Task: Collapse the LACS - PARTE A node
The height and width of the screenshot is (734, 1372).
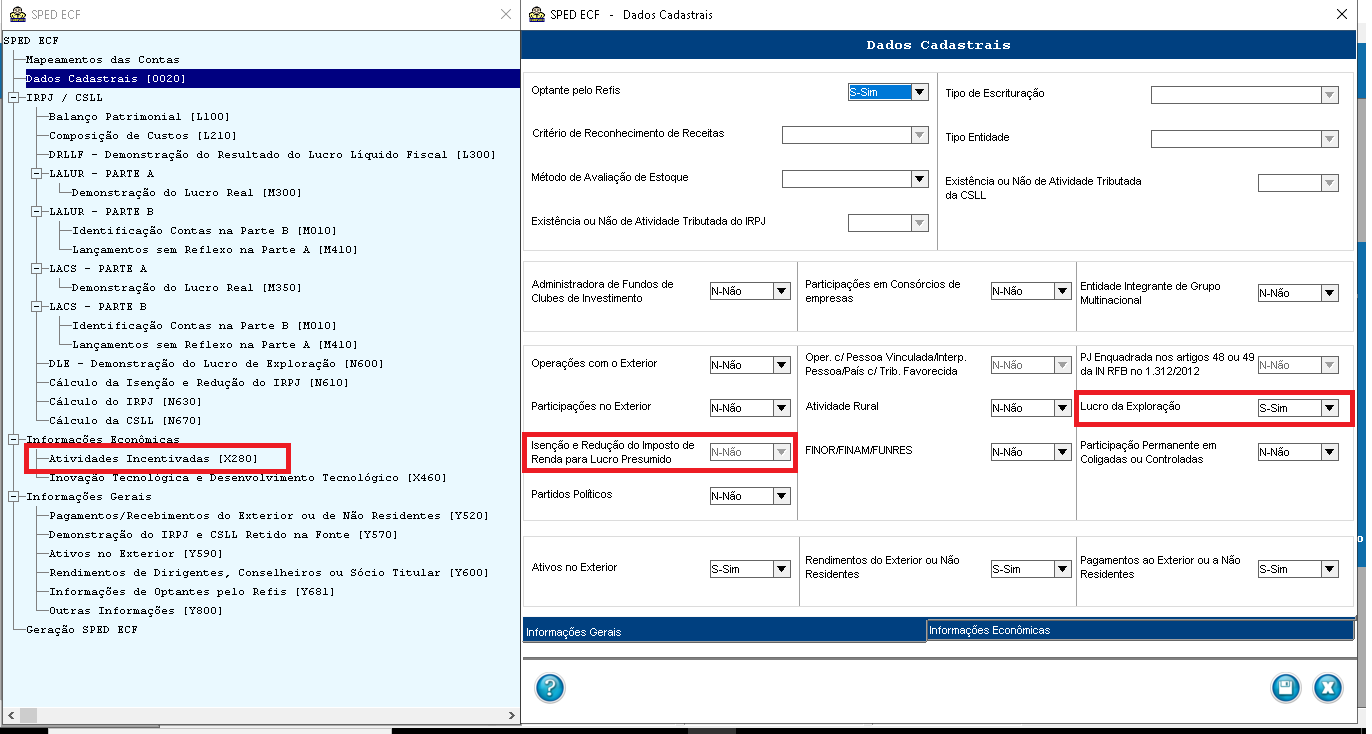Action: pyautogui.click(x=37, y=269)
